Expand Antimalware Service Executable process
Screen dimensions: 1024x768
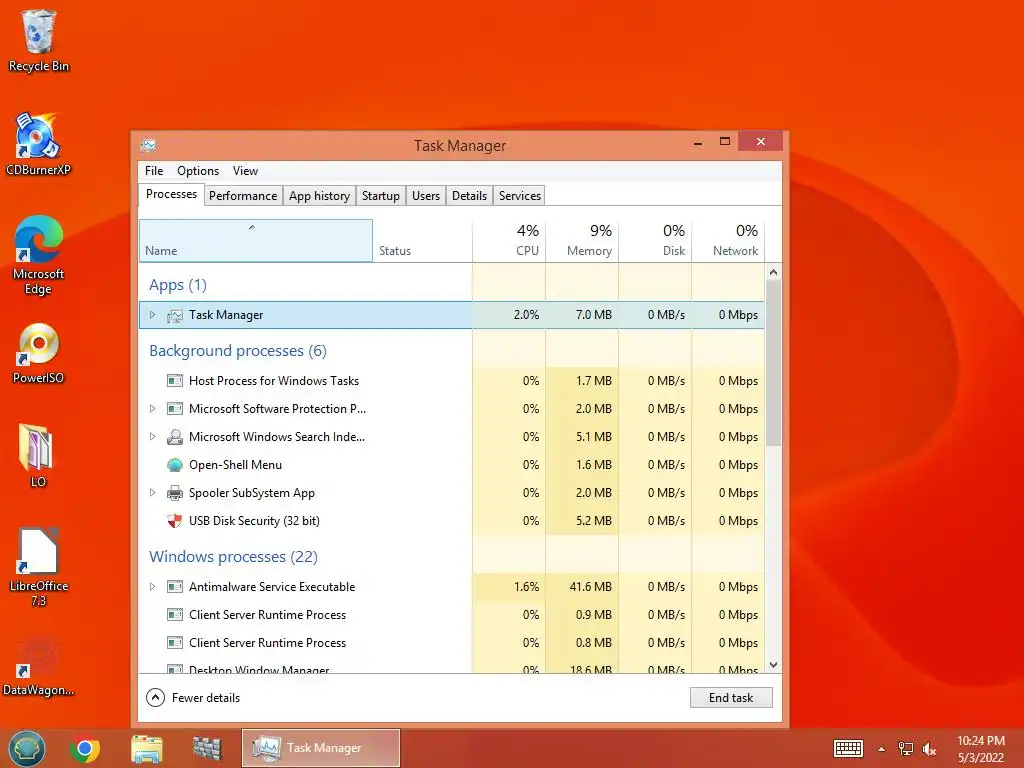[x=152, y=586]
